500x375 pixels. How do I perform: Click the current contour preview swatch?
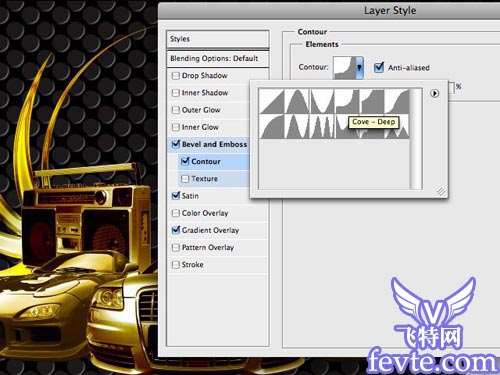pyautogui.click(x=345, y=68)
